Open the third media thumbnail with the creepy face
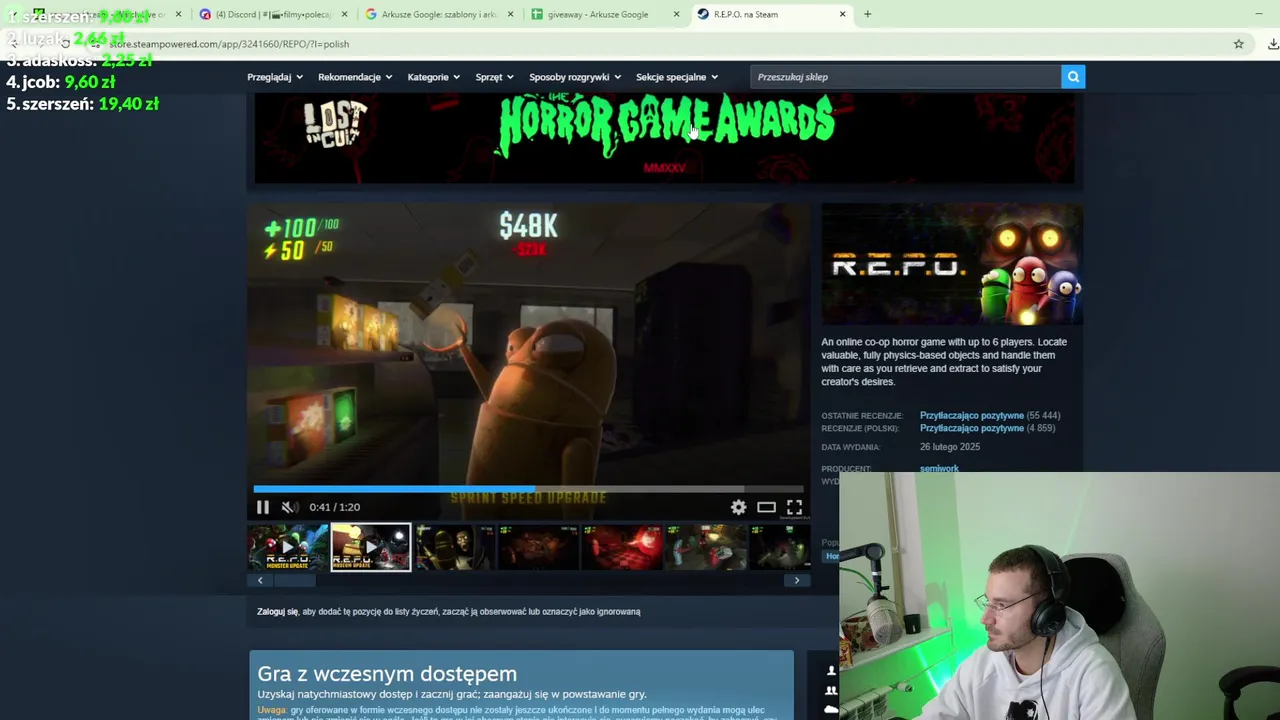Viewport: 1280px width, 720px height. point(455,548)
